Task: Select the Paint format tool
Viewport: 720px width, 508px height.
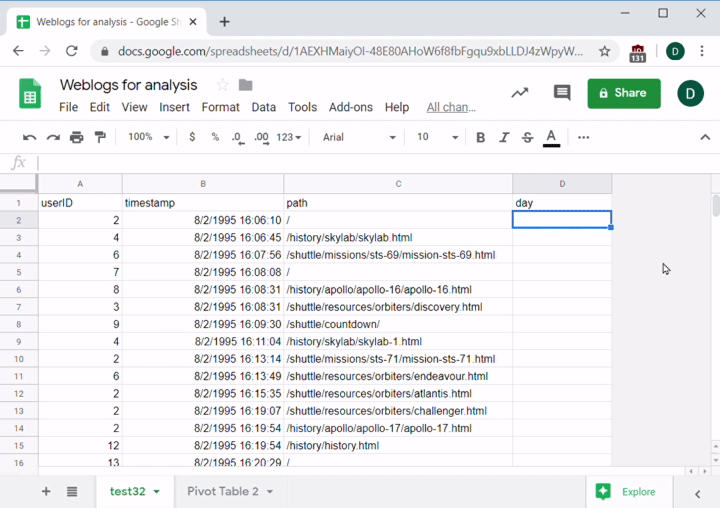Action: [x=100, y=137]
